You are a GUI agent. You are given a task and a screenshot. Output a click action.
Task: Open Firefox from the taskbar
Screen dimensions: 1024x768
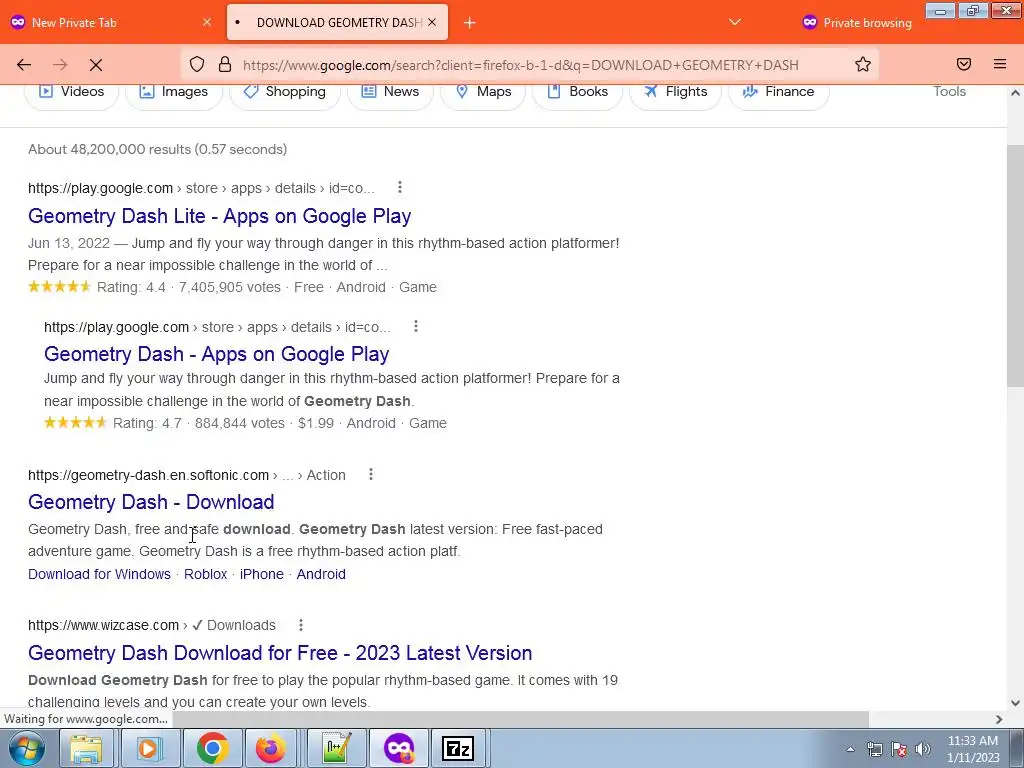pos(270,748)
